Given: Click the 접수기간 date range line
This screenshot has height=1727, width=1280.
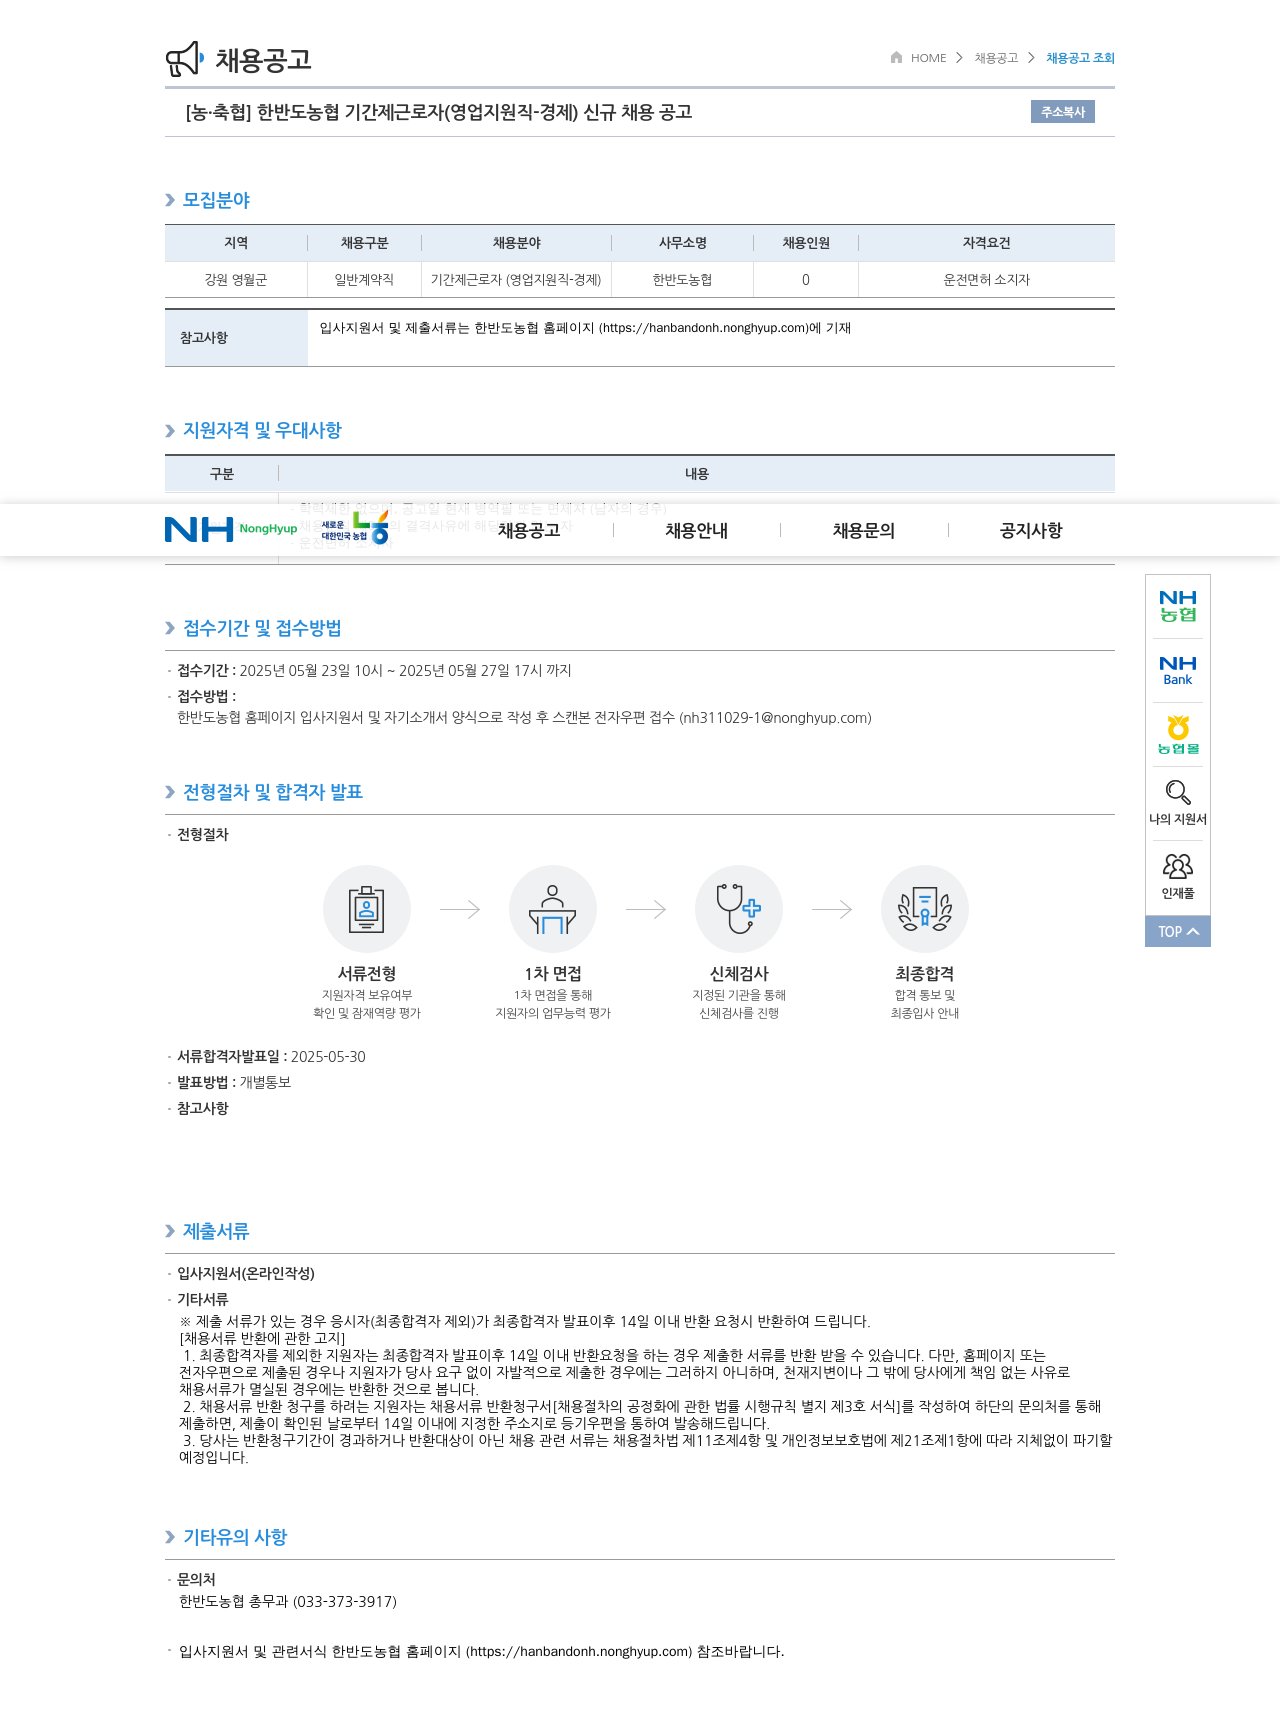Looking at the screenshot, I should (374, 671).
